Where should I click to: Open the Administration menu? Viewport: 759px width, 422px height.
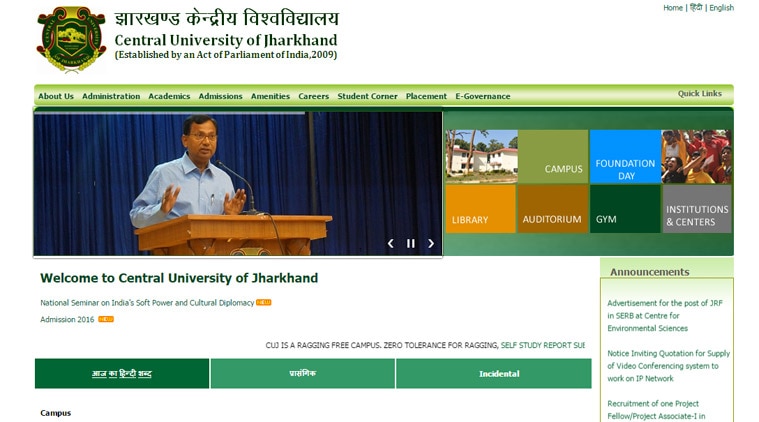[x=111, y=96]
